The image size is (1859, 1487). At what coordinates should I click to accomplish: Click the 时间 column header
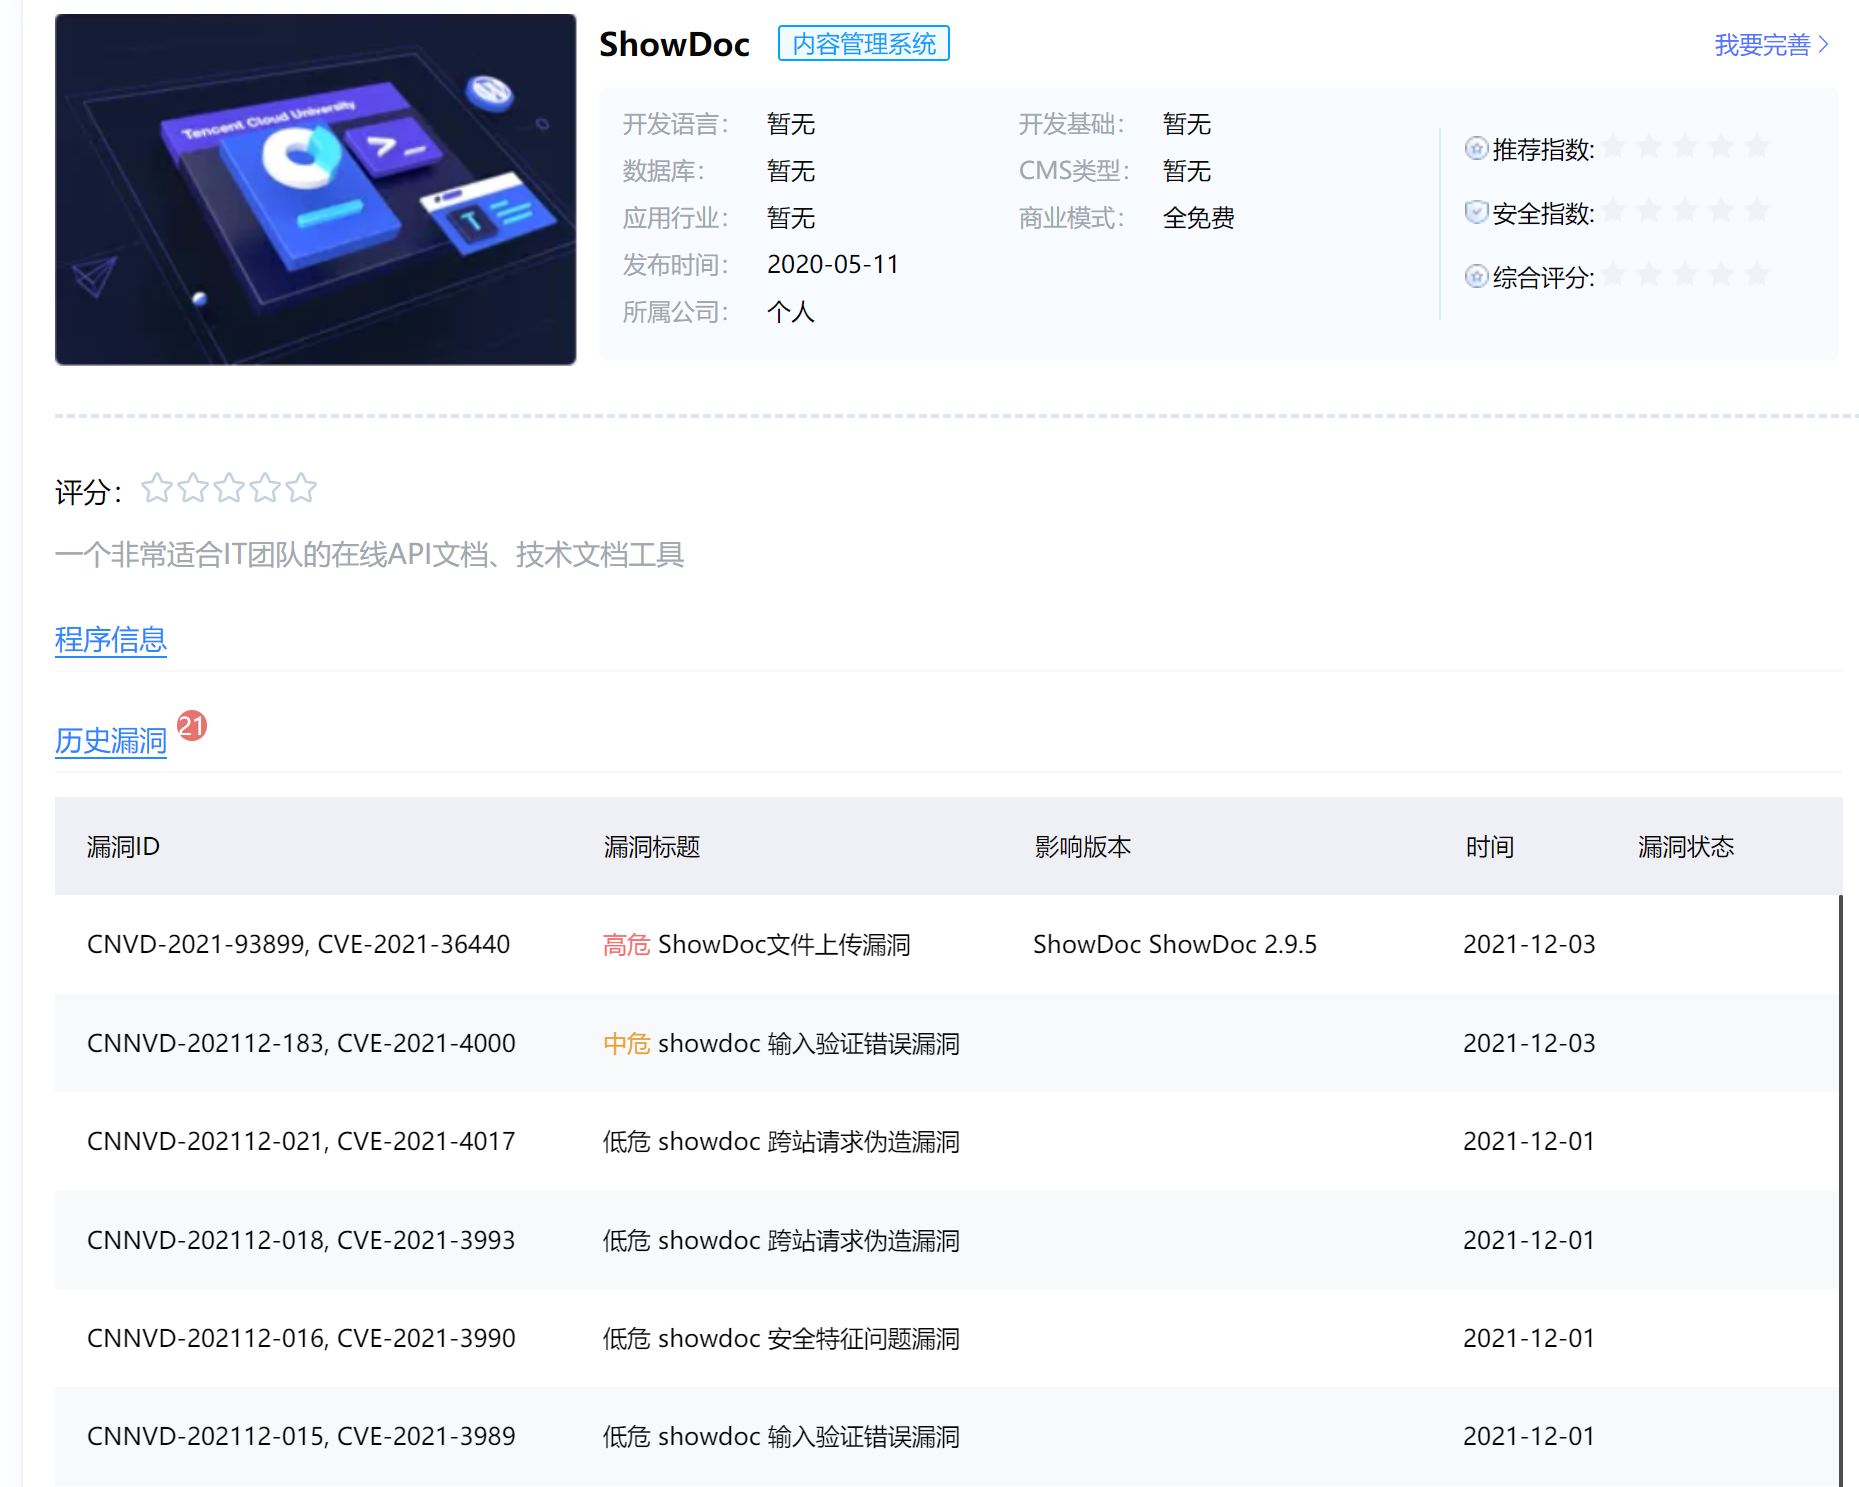[x=1489, y=847]
